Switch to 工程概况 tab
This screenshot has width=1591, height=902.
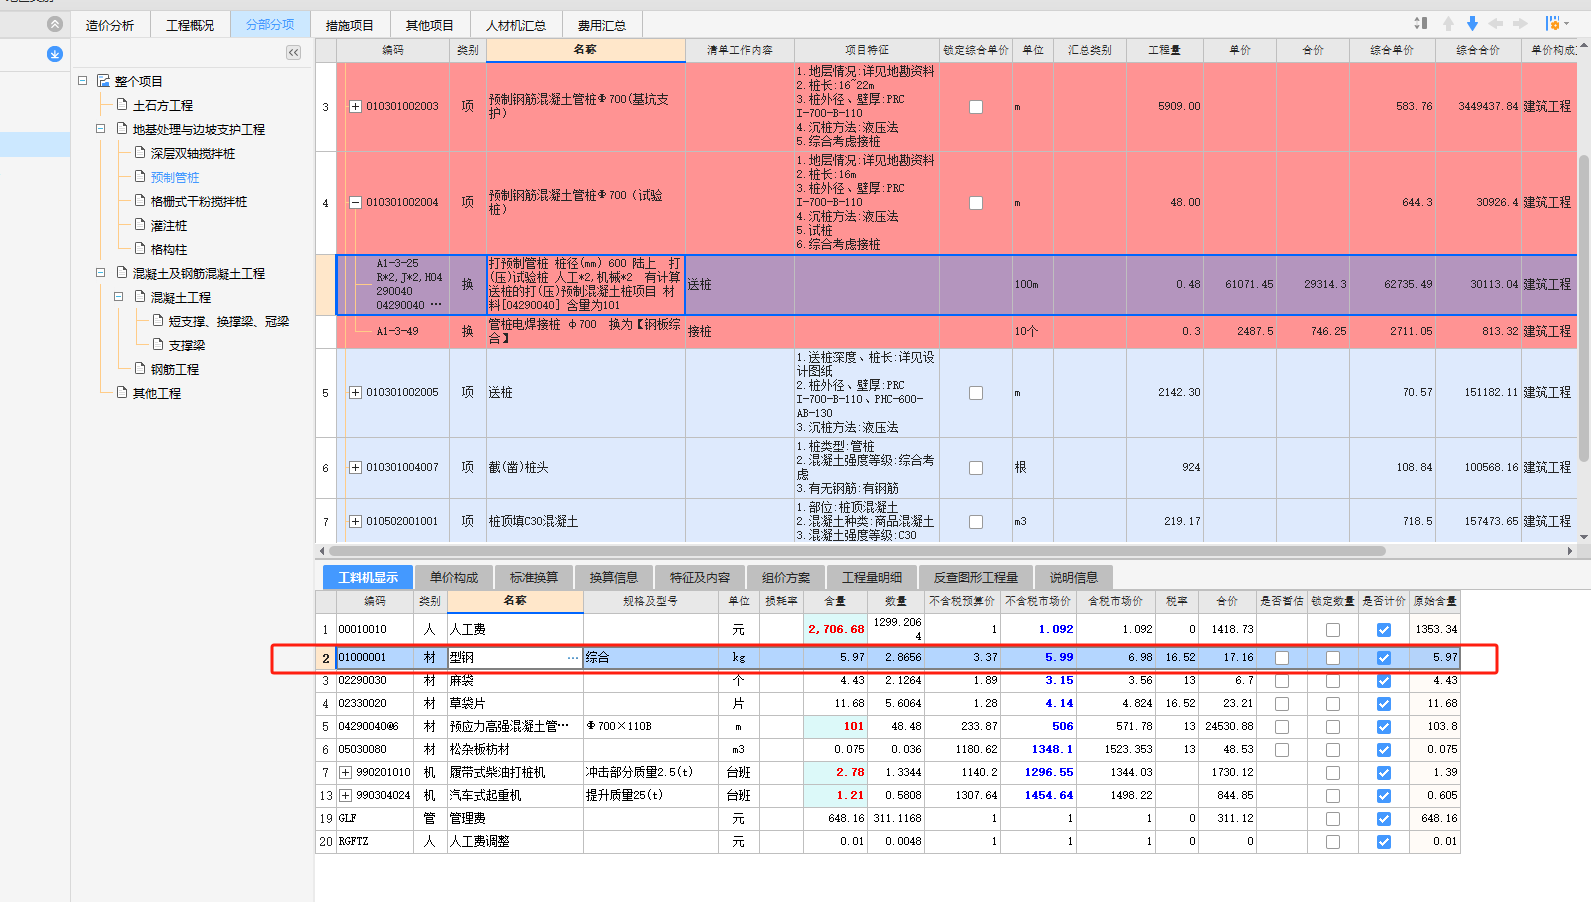click(190, 25)
